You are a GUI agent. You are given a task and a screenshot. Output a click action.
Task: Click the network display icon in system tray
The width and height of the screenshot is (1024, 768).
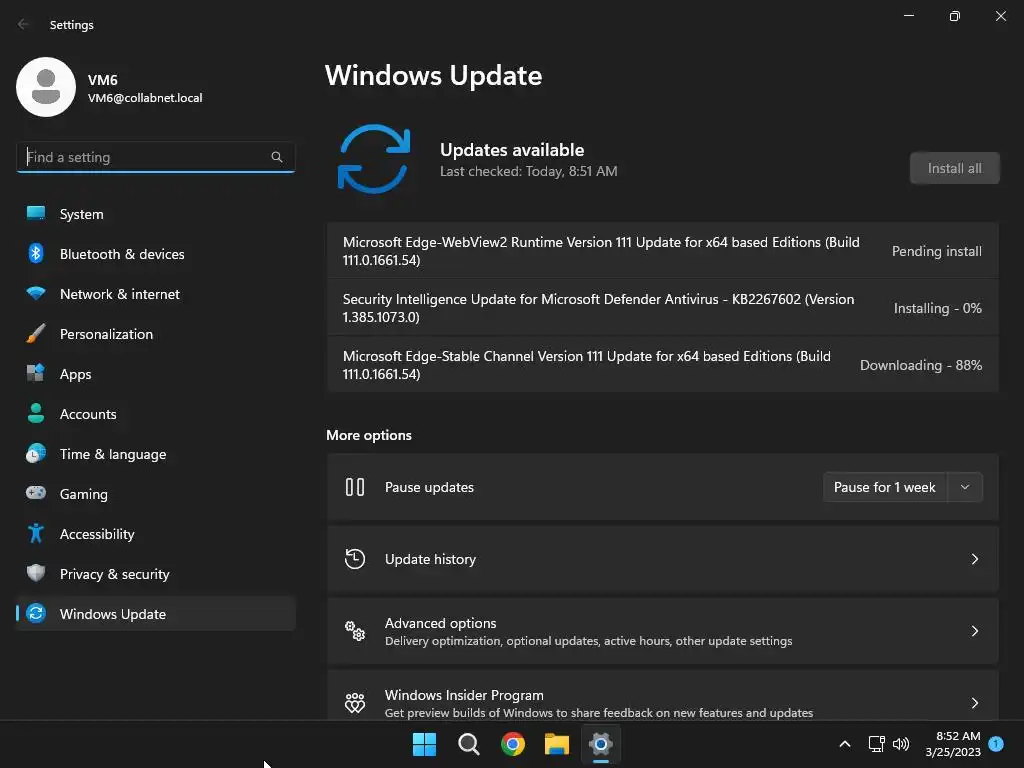coord(876,744)
